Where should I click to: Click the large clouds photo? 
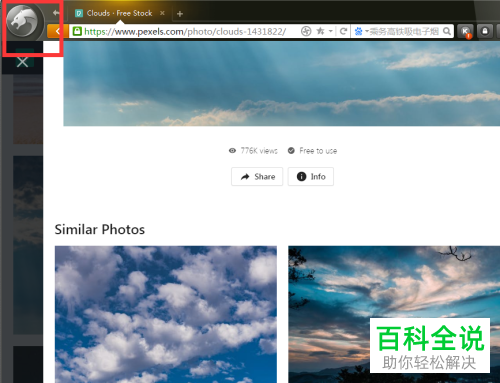click(x=282, y=83)
